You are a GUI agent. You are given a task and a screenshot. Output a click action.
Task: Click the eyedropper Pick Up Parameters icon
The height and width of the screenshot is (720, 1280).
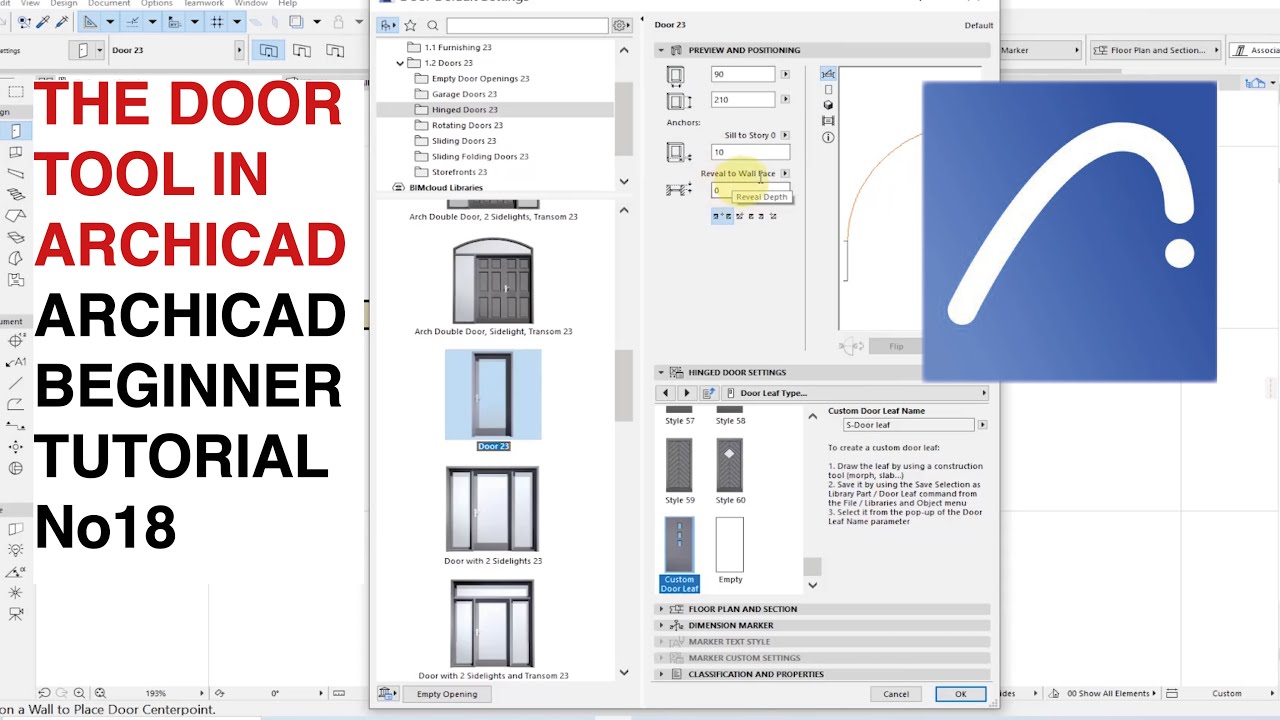pyautogui.click(x=42, y=21)
